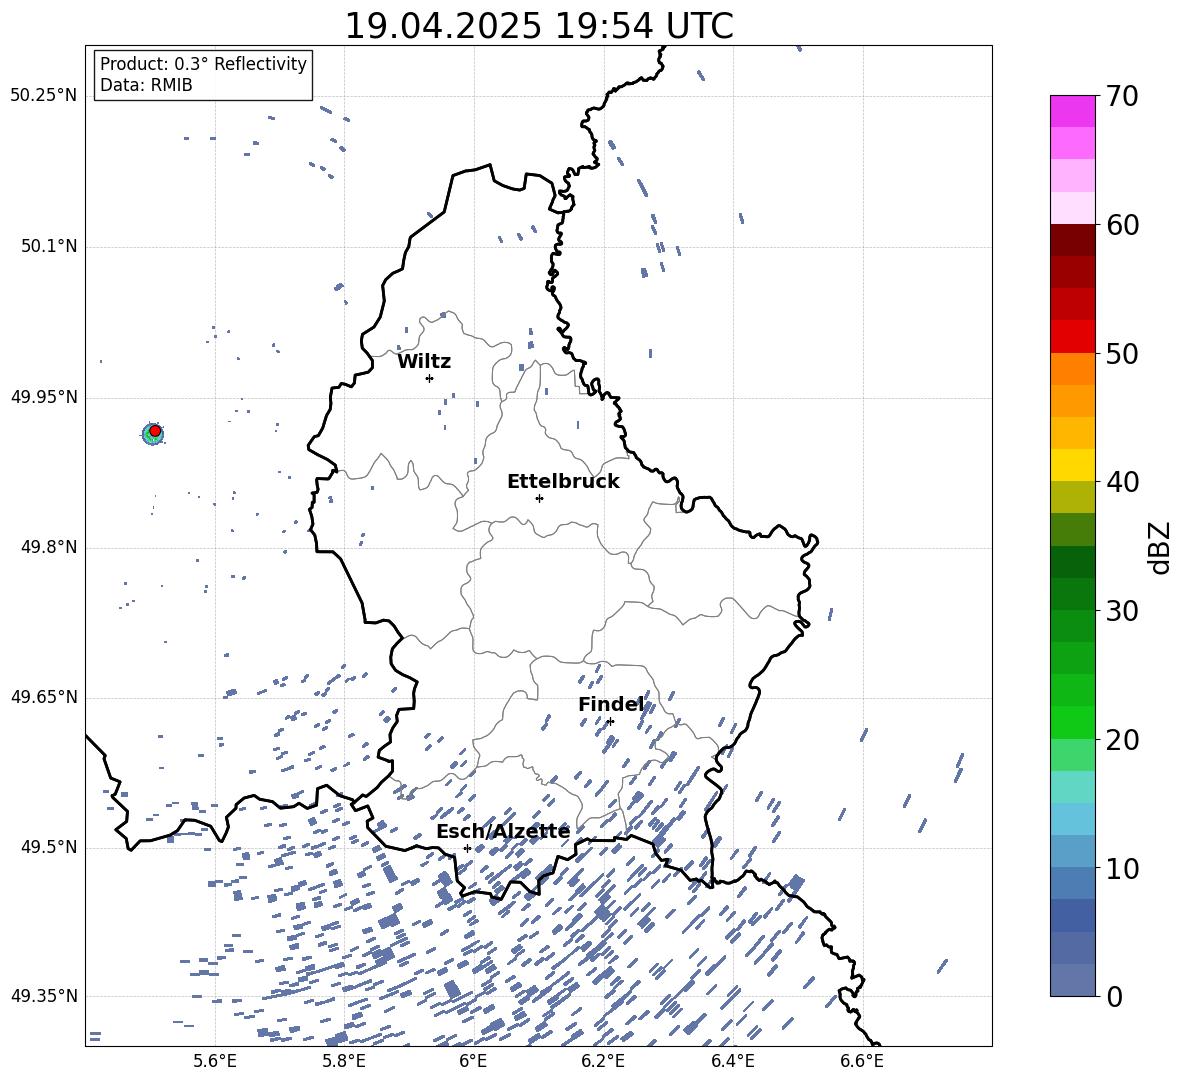Click the dBZ colorbar axis label
The height and width of the screenshot is (1081, 1184).
click(1161, 547)
